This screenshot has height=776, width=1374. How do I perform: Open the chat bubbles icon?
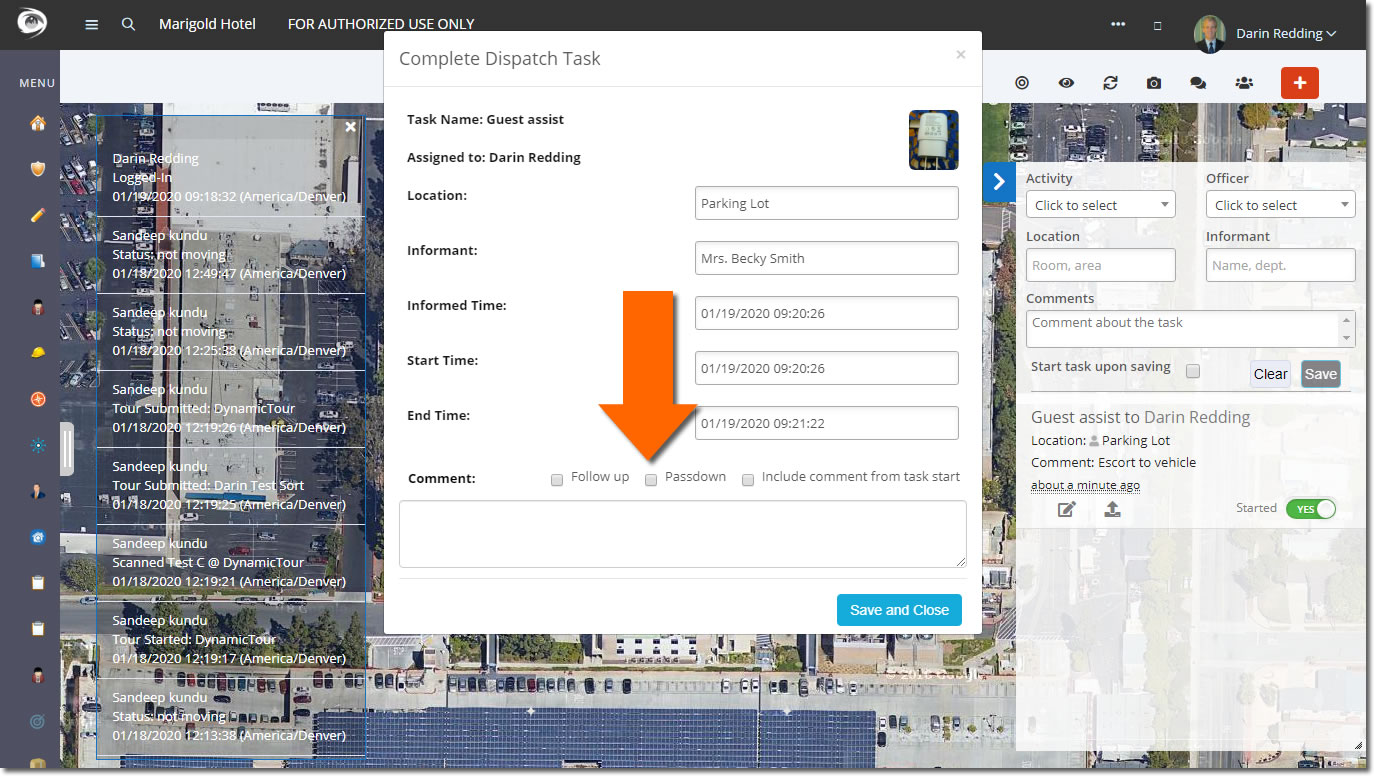(1198, 83)
